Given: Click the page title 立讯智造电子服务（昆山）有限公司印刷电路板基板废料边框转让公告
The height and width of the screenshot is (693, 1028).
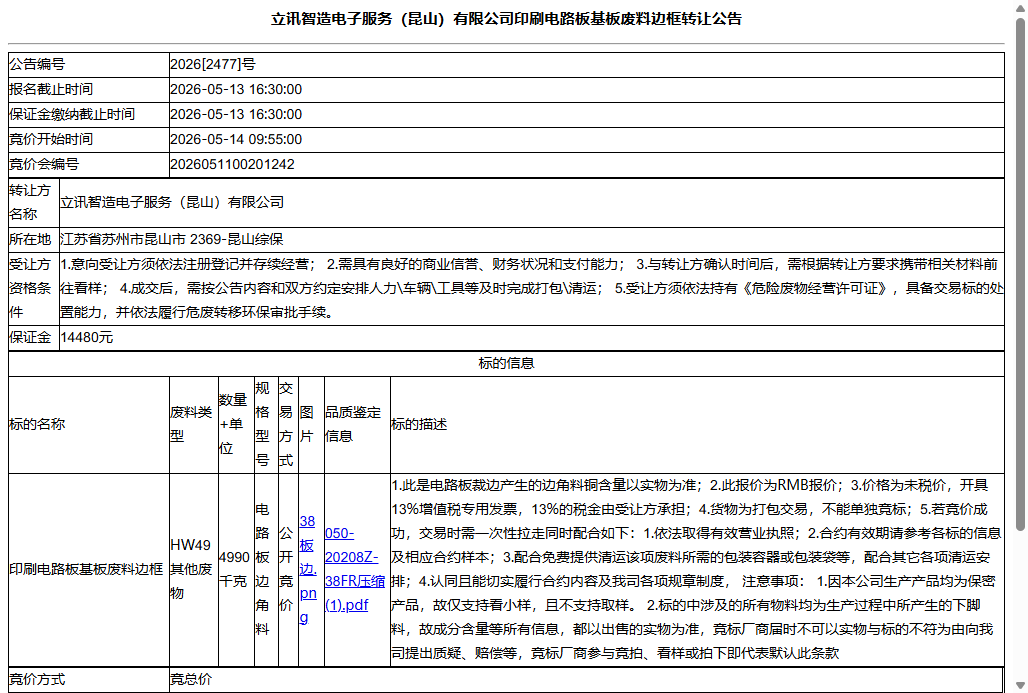Looking at the screenshot, I should 506,19.
